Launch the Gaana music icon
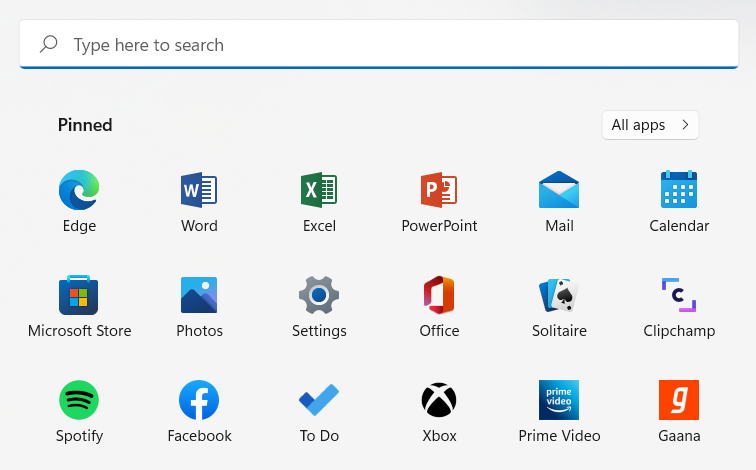 [679, 400]
